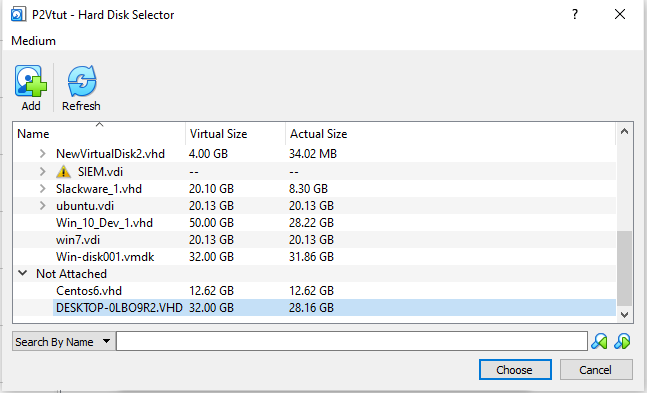Sort by the Actual Size column header
The height and width of the screenshot is (393, 647).
[450, 134]
